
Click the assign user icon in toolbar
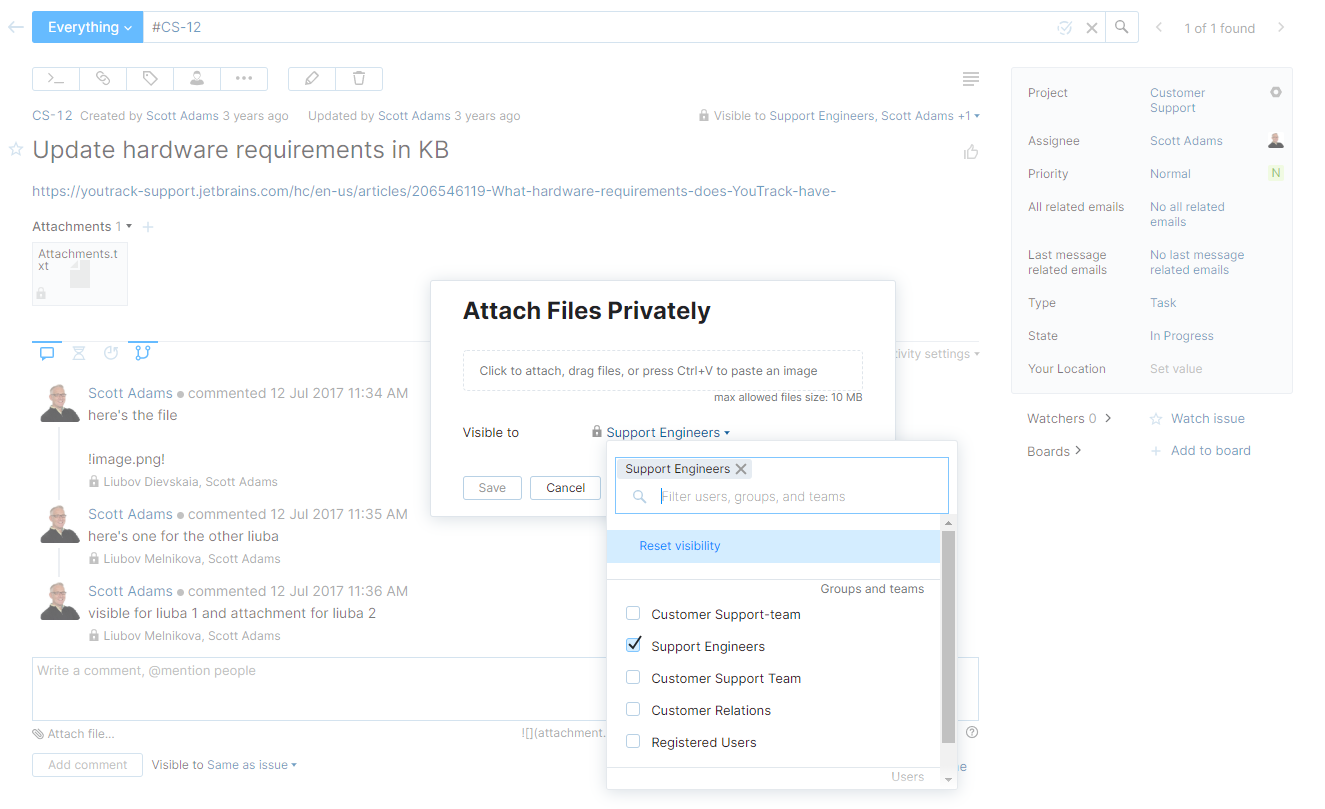pos(196,78)
